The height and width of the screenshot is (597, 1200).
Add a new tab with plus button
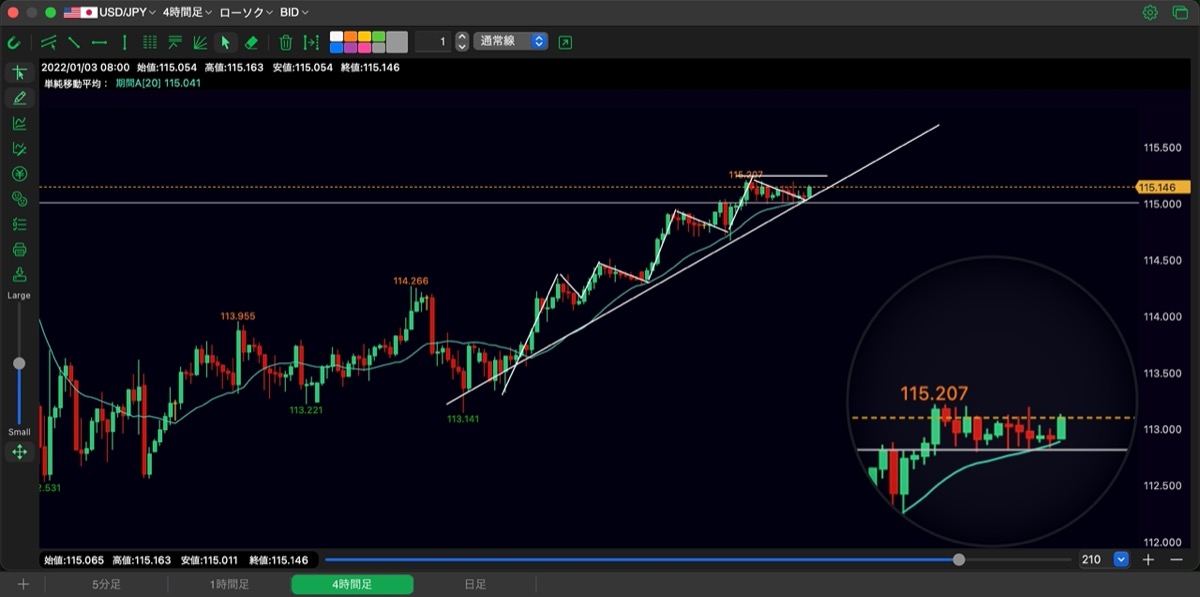tap(23, 584)
